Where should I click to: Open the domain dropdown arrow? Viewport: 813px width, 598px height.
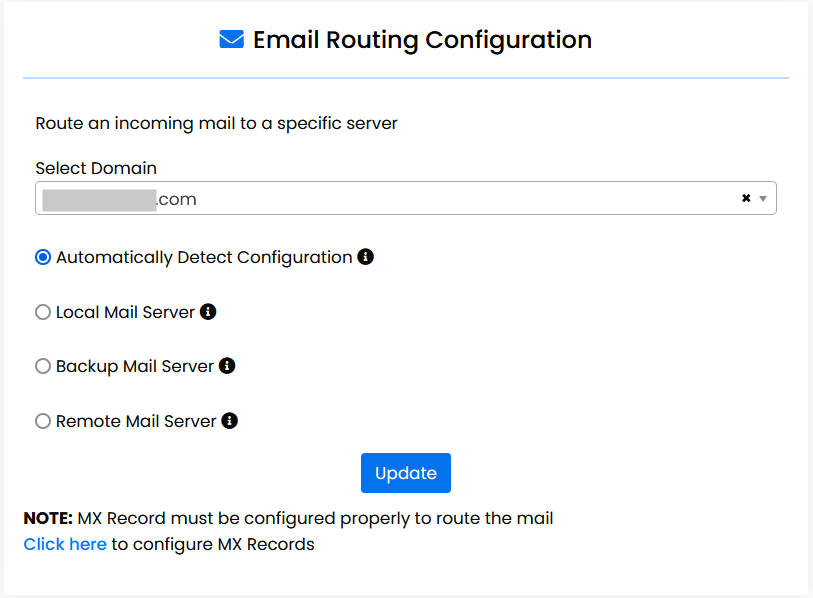pyautogui.click(x=763, y=198)
